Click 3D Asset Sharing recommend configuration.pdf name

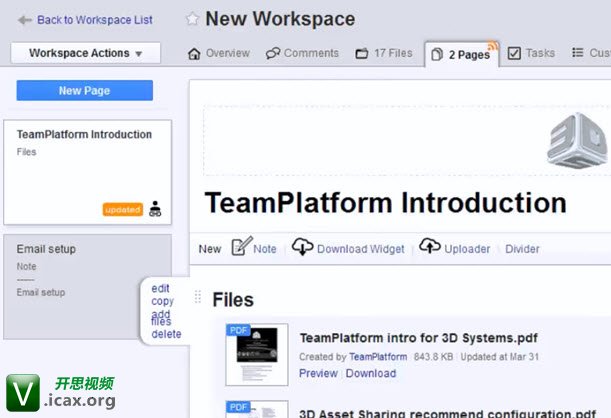pyautogui.click(x=447, y=413)
